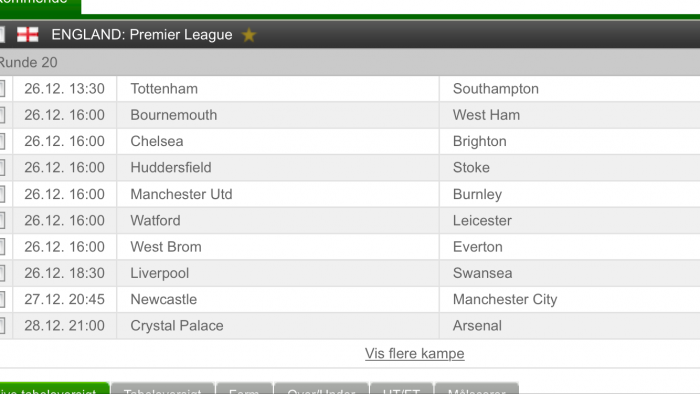Image resolution: width=700 pixels, height=394 pixels.
Task: Tick the checkbox for the Crystal Palace match
Action: [2, 326]
